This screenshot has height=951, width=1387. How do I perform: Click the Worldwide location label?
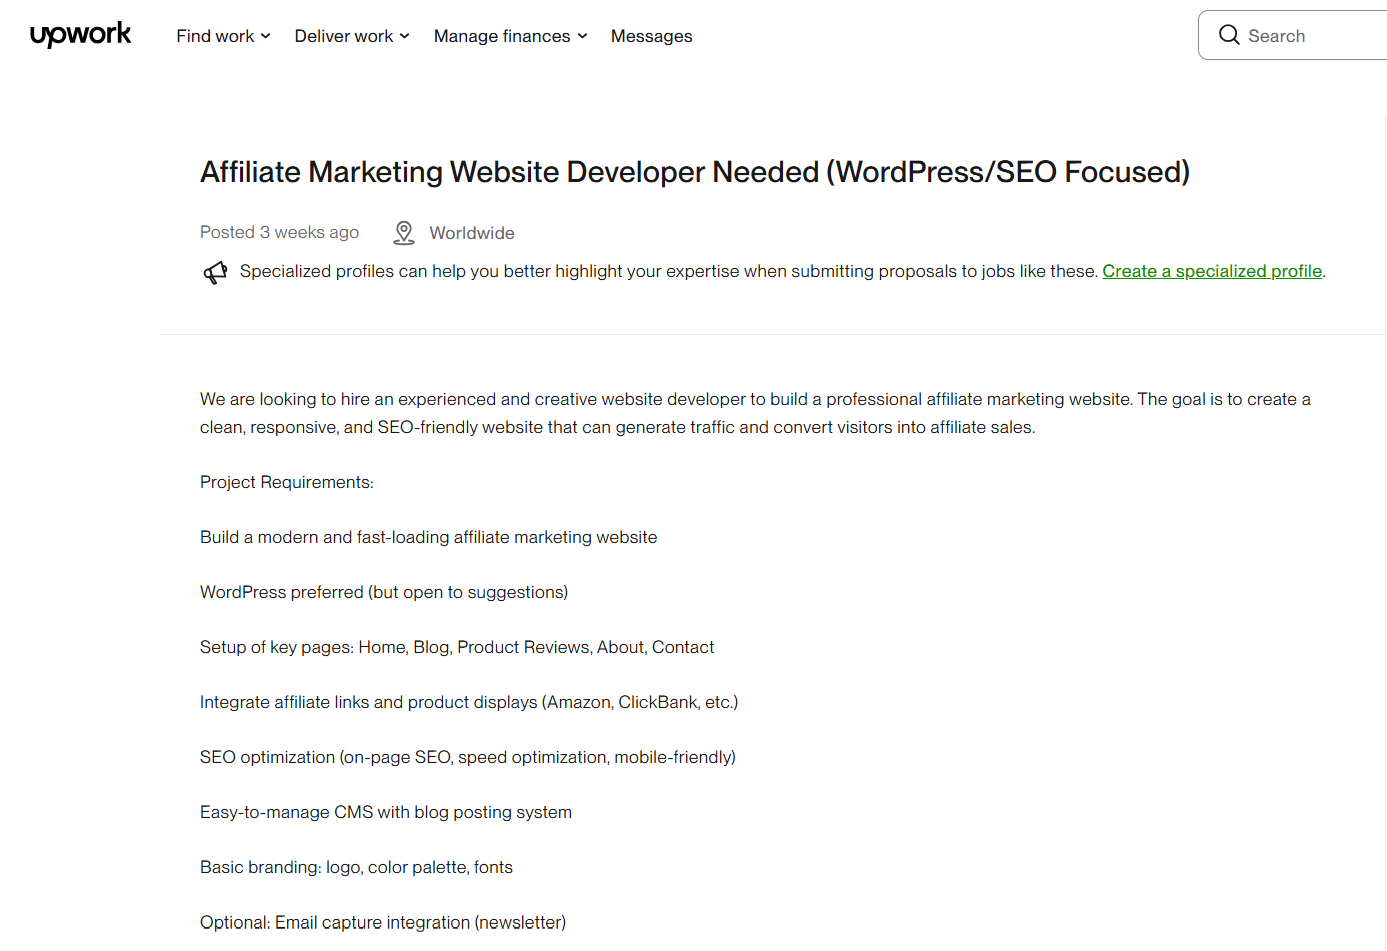click(471, 232)
